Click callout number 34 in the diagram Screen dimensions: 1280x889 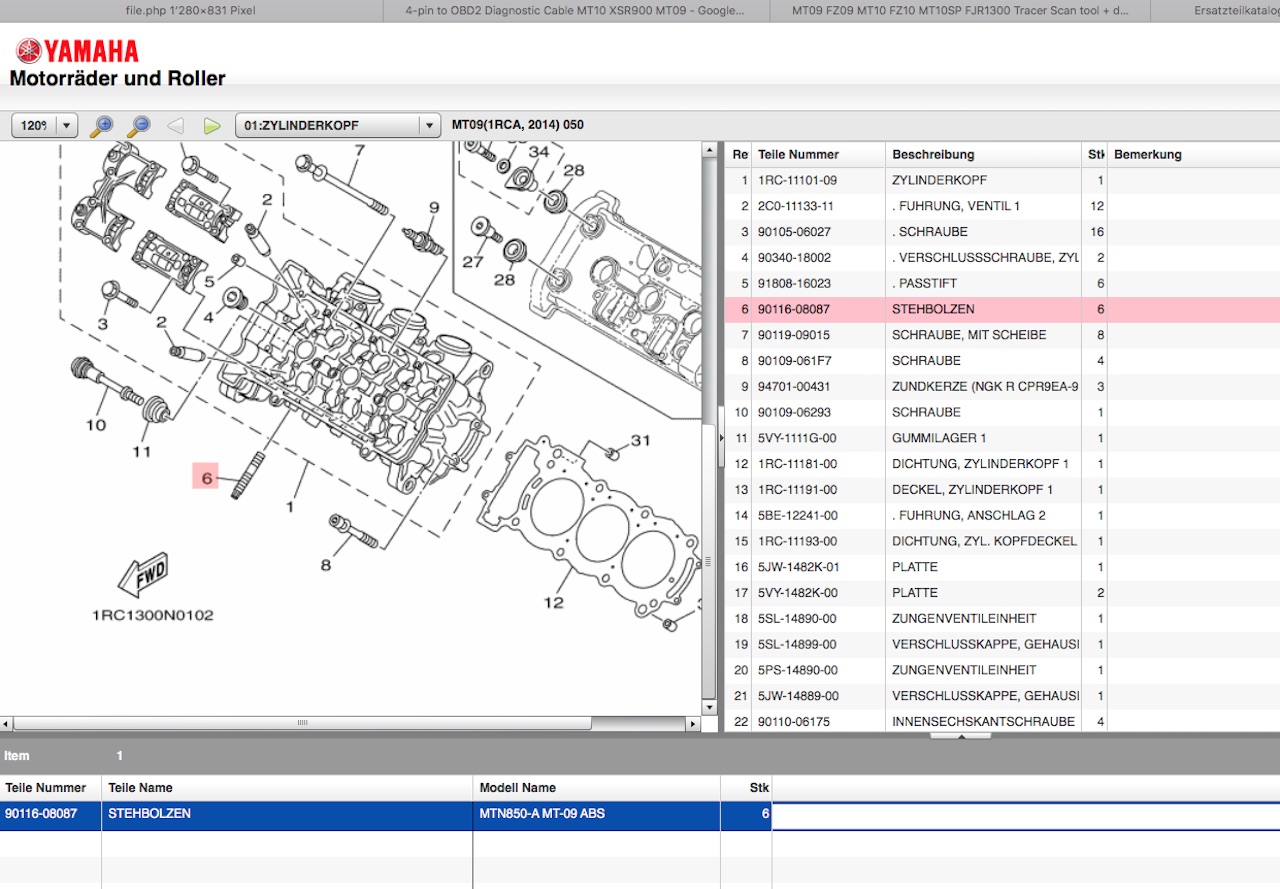click(x=538, y=152)
